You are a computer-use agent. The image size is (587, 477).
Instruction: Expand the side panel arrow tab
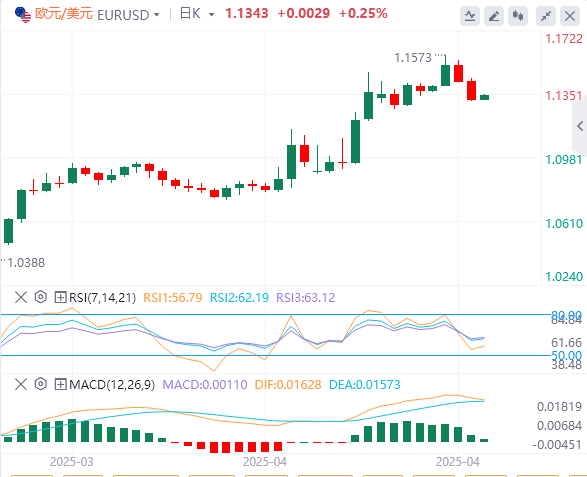click(580, 126)
